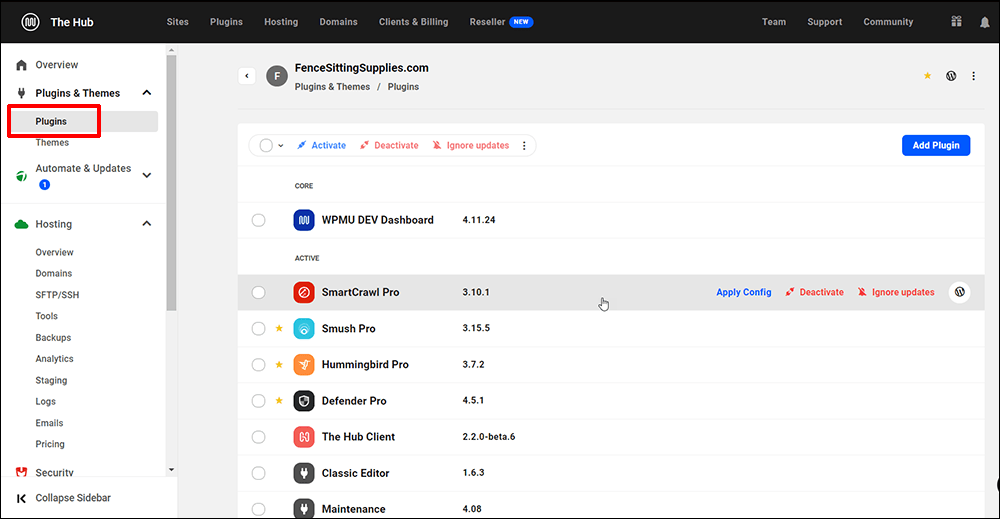Select WPMU DEV Dashboard checkbox

[258, 220]
